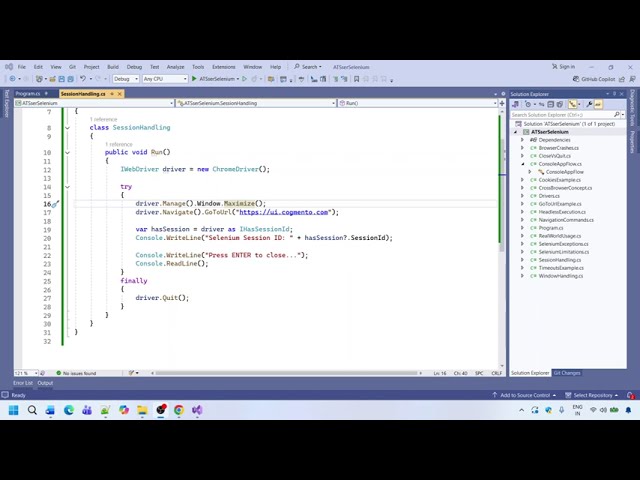Open the Extensions menu
The height and width of the screenshot is (480, 640).
224,67
